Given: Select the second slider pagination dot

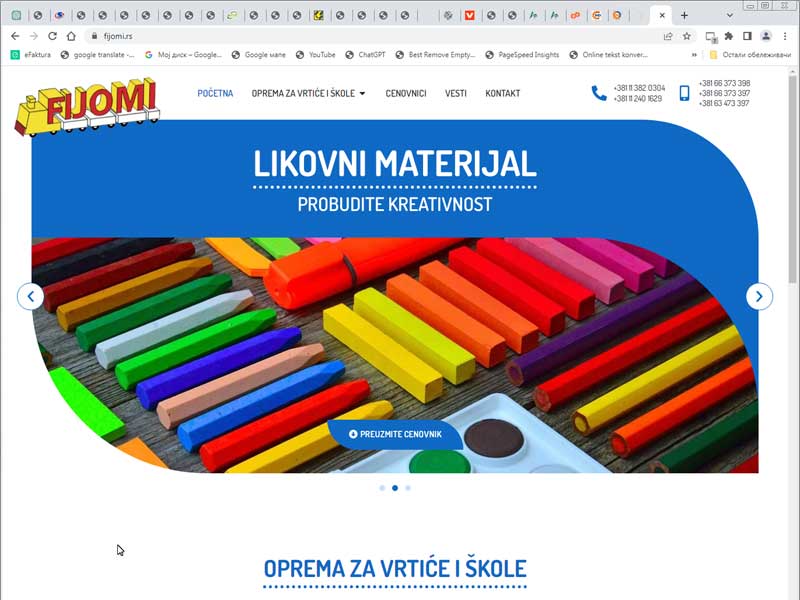Looking at the screenshot, I should (395, 488).
